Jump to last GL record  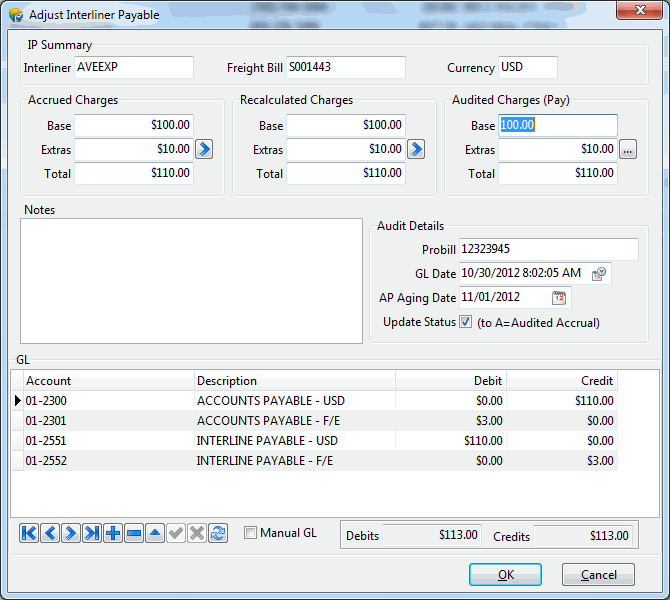(92, 533)
